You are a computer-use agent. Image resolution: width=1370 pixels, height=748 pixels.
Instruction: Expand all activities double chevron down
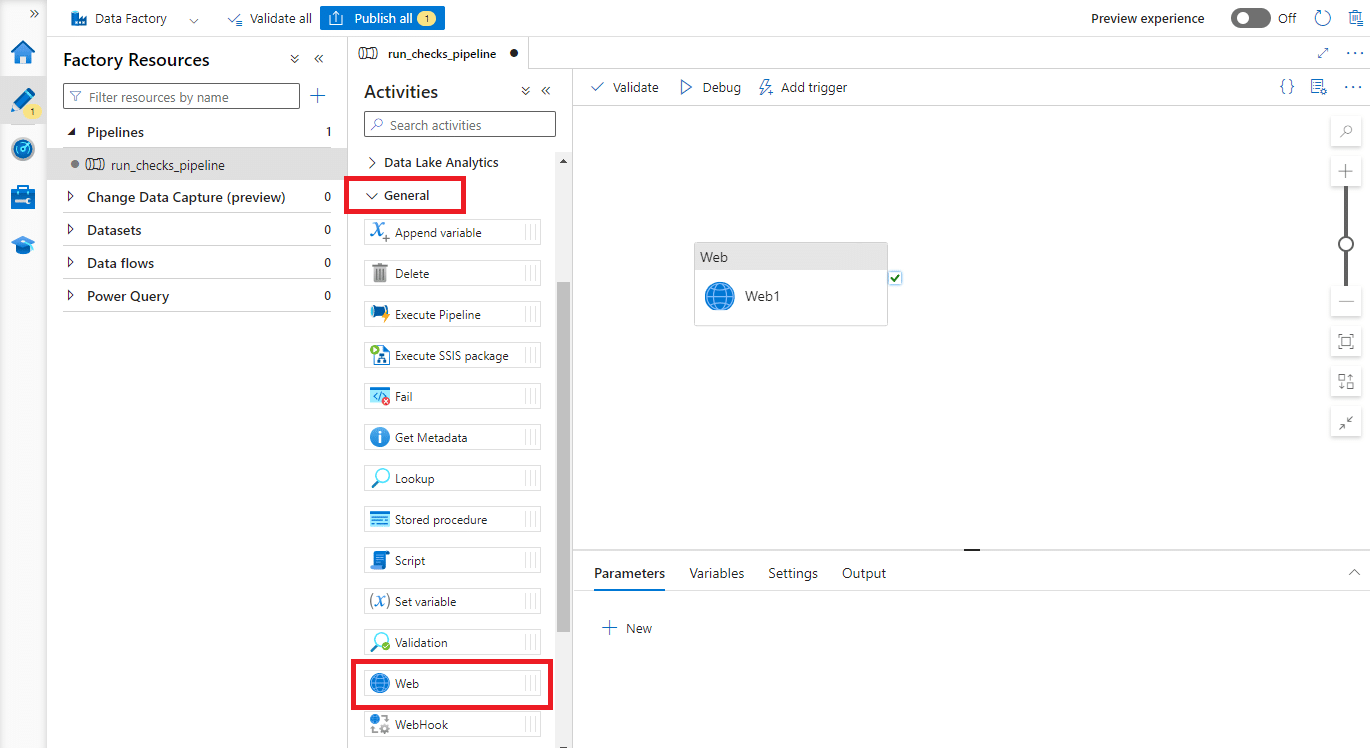pyautogui.click(x=526, y=91)
